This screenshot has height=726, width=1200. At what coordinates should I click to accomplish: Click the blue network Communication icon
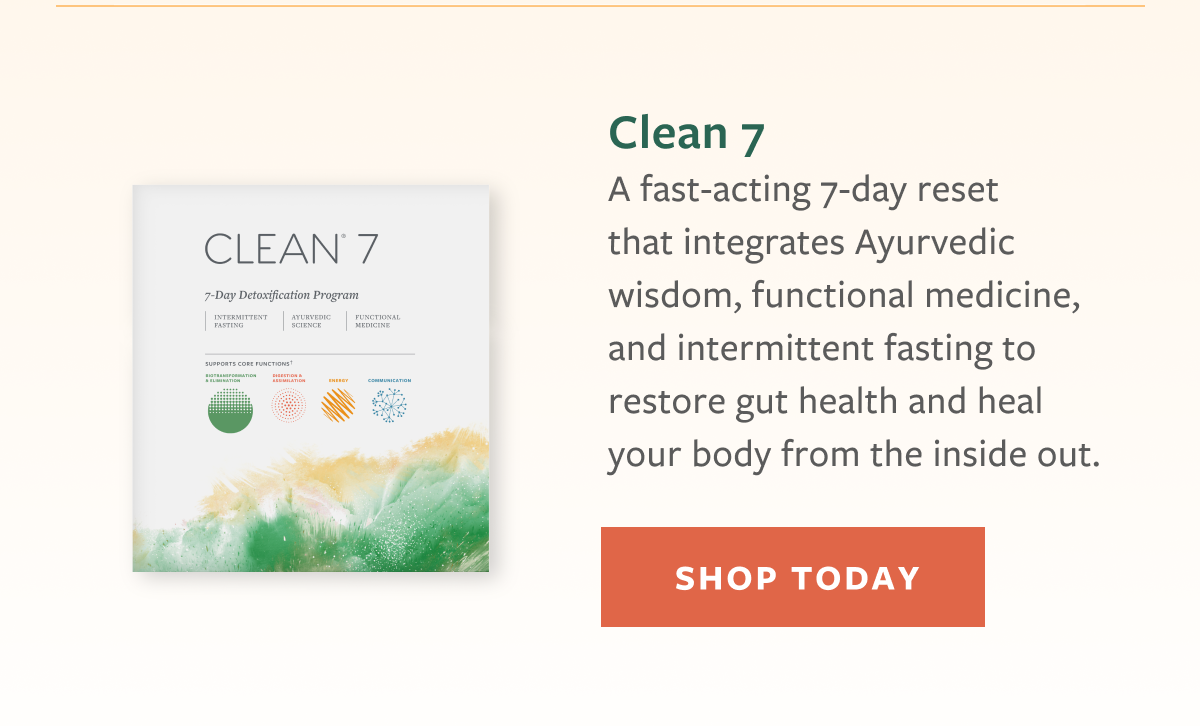click(x=389, y=405)
